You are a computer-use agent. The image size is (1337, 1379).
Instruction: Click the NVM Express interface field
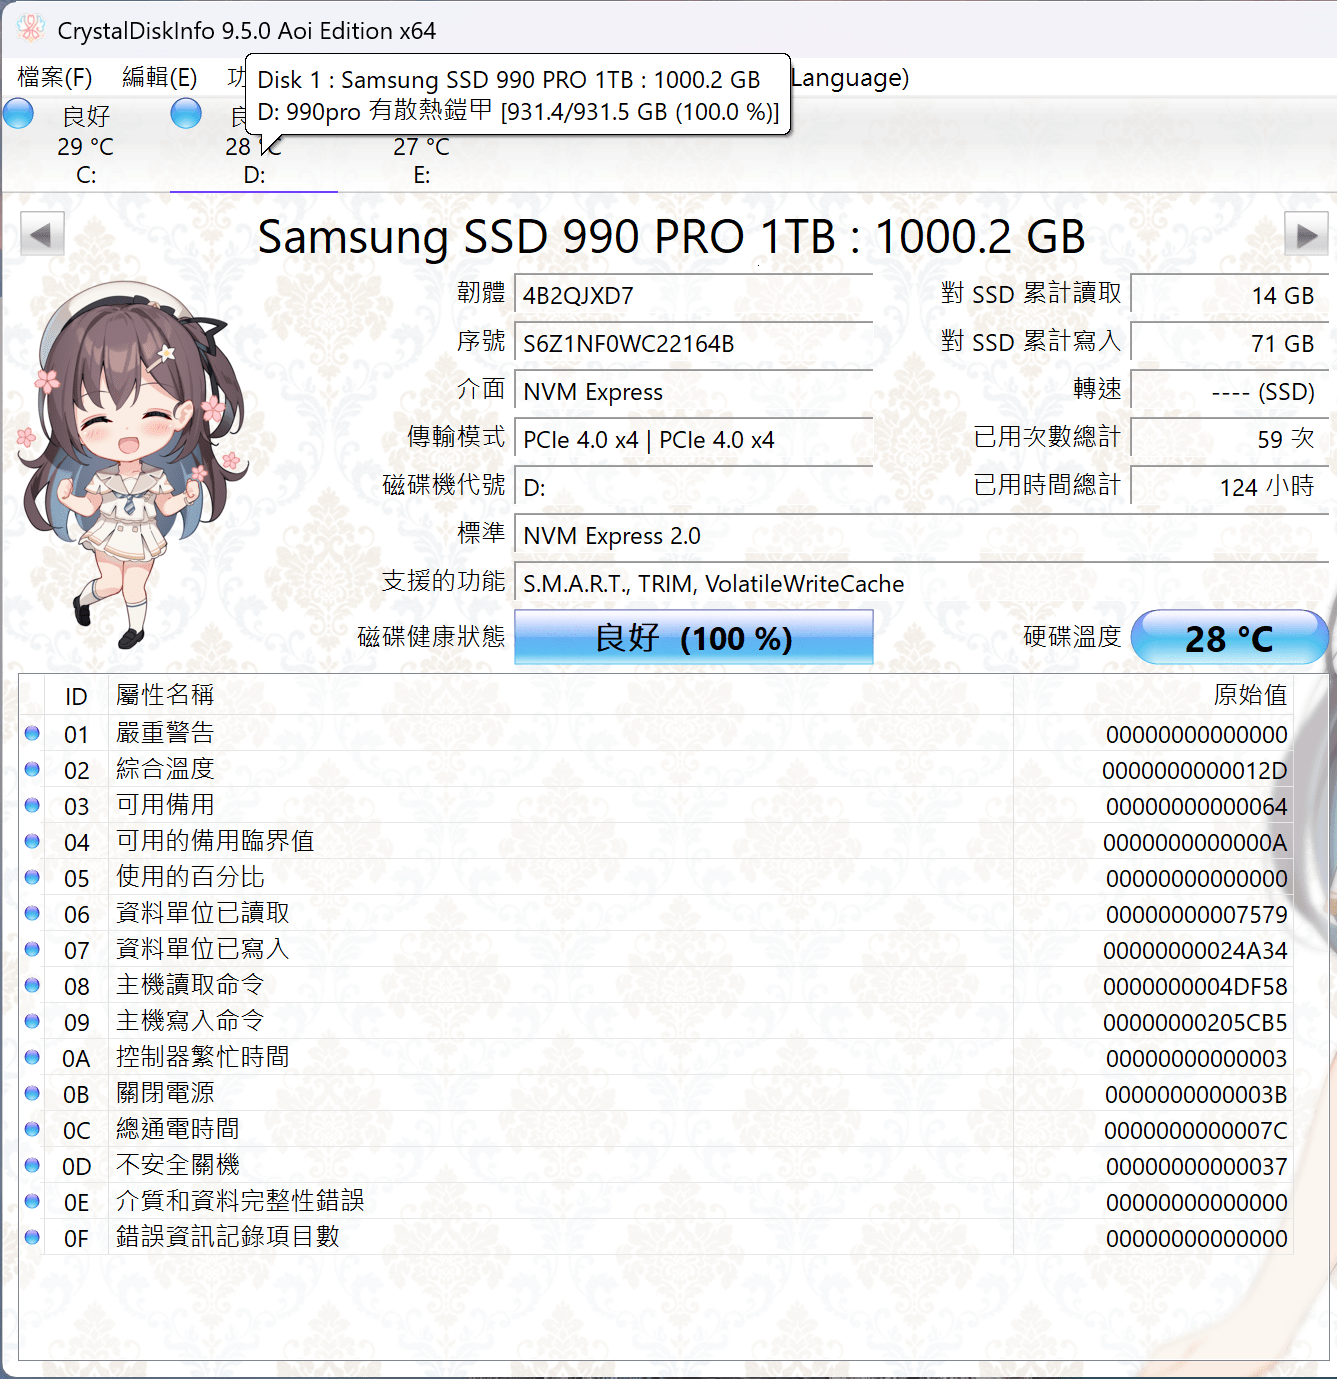click(x=693, y=392)
